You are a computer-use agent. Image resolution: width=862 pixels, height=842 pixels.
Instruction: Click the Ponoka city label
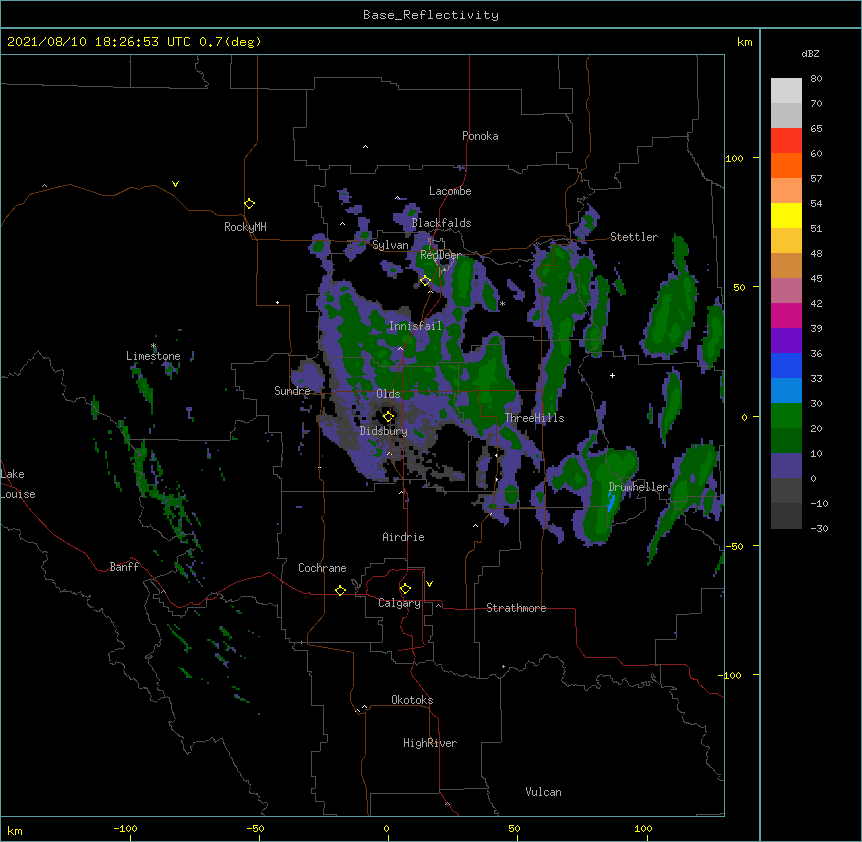point(480,136)
